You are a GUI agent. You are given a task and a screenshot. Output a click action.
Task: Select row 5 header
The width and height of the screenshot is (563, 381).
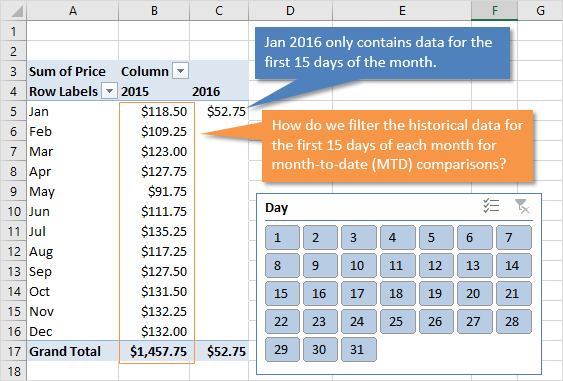[x=13, y=111]
